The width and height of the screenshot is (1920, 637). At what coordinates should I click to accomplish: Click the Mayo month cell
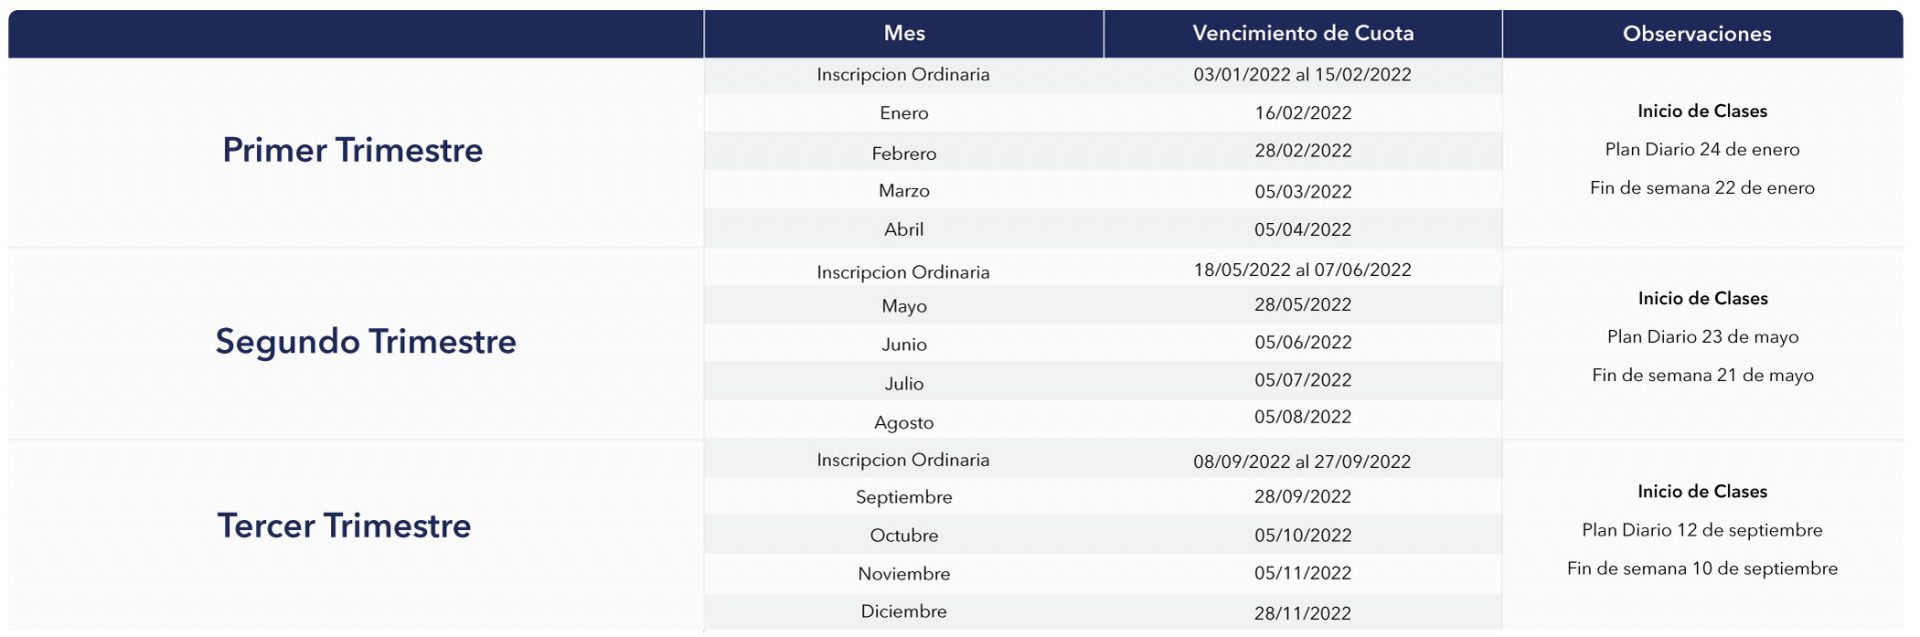(904, 306)
